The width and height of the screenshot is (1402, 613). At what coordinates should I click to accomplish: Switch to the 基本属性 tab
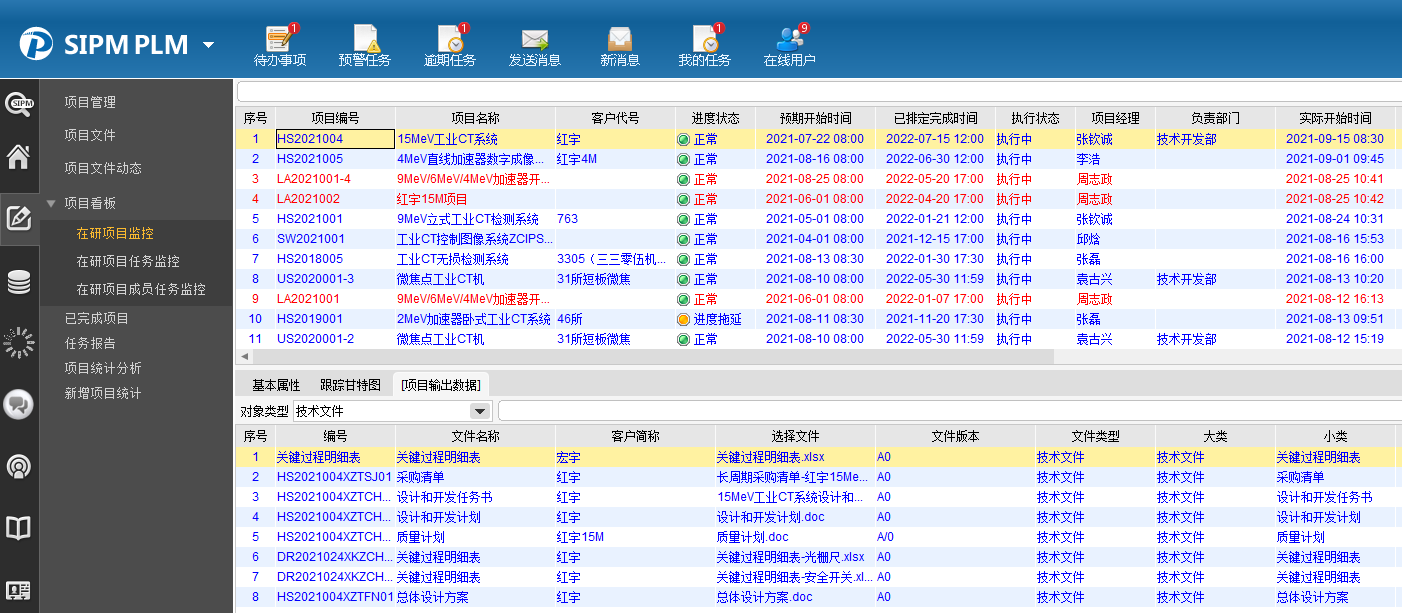[275, 385]
